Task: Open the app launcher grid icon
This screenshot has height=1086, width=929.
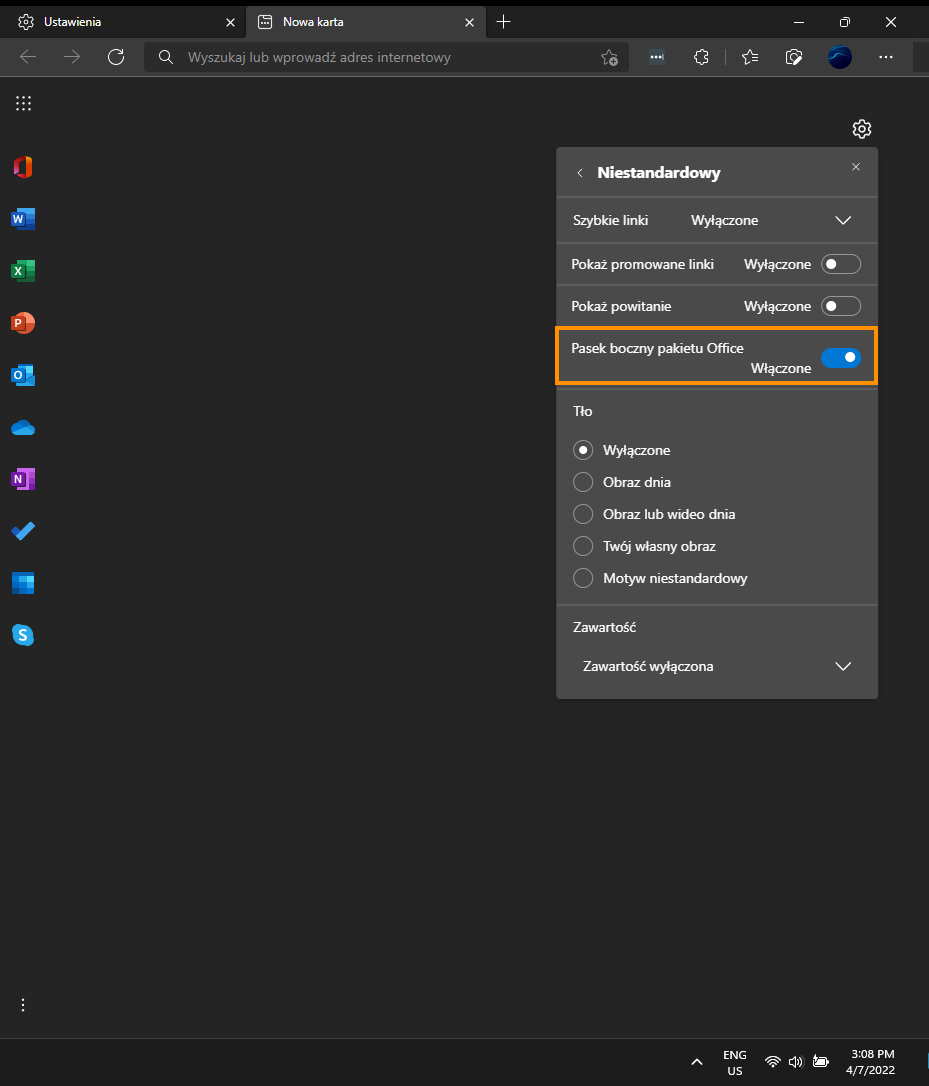Action: coord(24,103)
